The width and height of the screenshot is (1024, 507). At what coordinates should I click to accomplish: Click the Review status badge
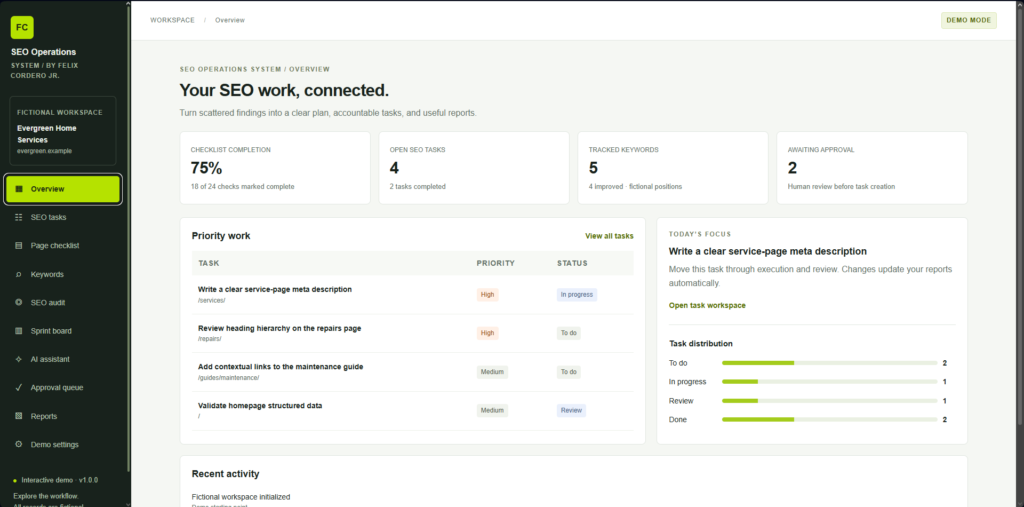pyautogui.click(x=571, y=410)
